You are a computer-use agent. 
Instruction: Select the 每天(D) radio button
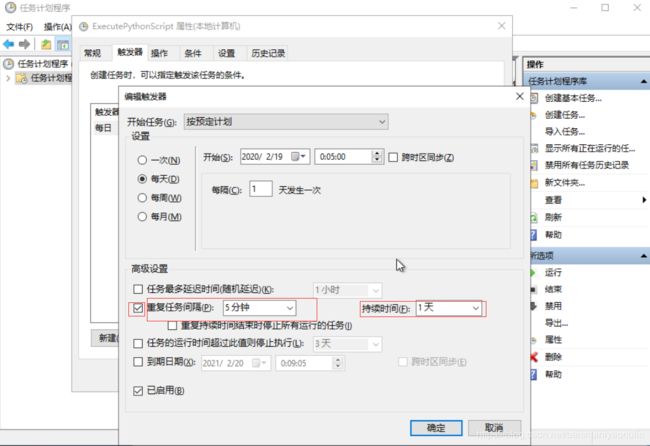click(142, 179)
